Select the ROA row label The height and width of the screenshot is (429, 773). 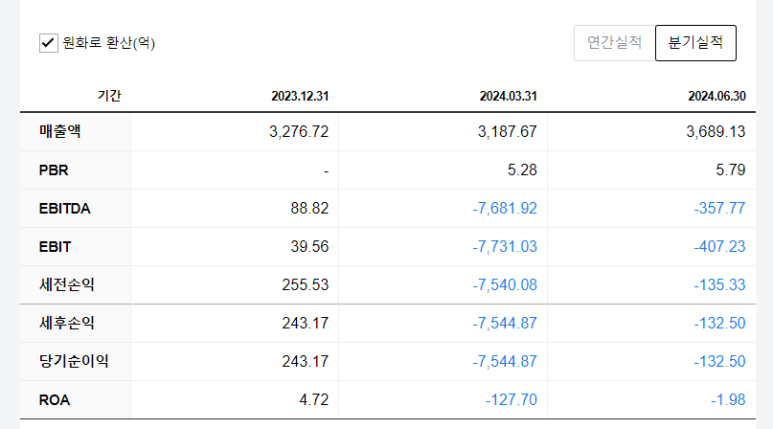pyautogui.click(x=54, y=400)
